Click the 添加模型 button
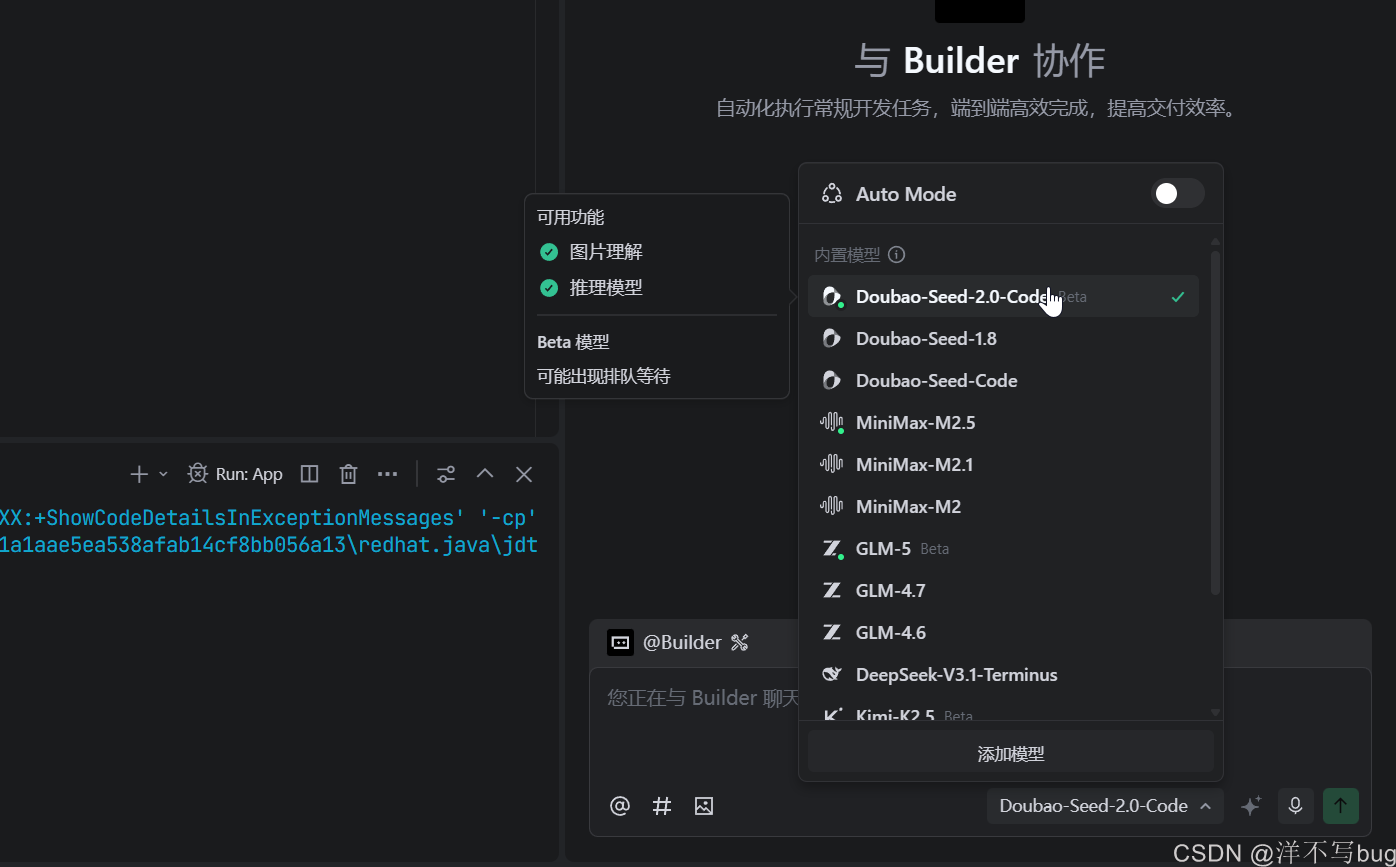Screen dimensions: 1396x867 (1011, 754)
